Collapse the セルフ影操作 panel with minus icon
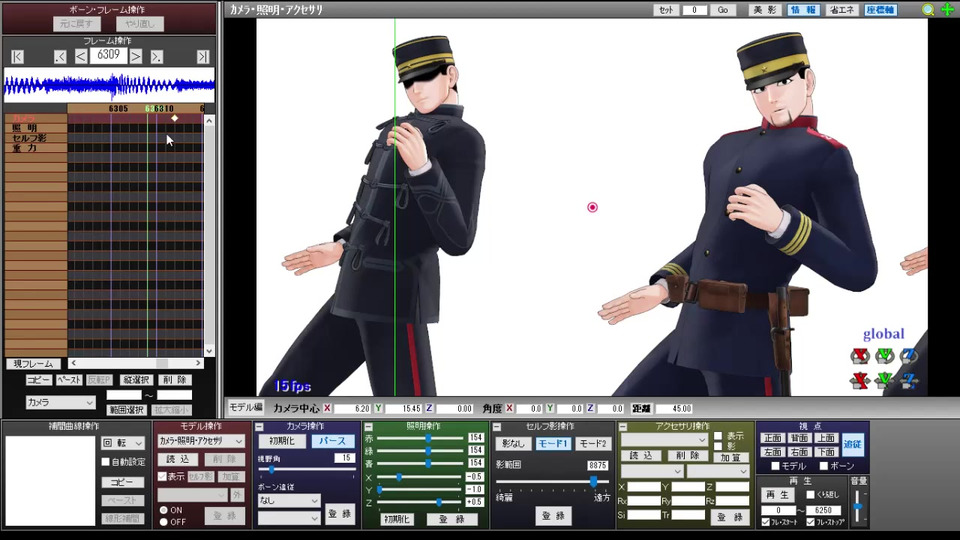This screenshot has width=960, height=540. pyautogui.click(x=497, y=427)
